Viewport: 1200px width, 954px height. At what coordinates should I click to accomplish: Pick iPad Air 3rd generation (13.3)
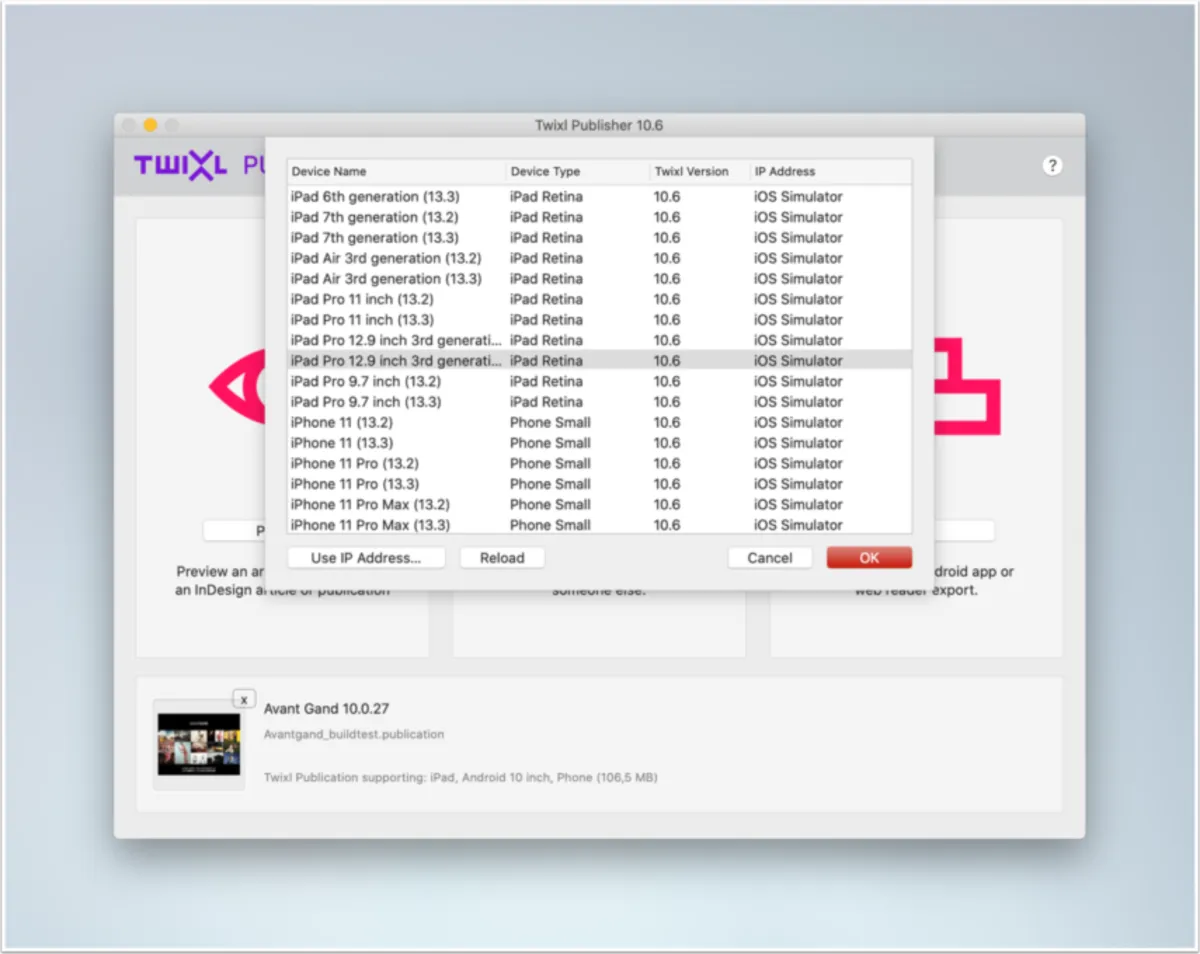coord(599,279)
